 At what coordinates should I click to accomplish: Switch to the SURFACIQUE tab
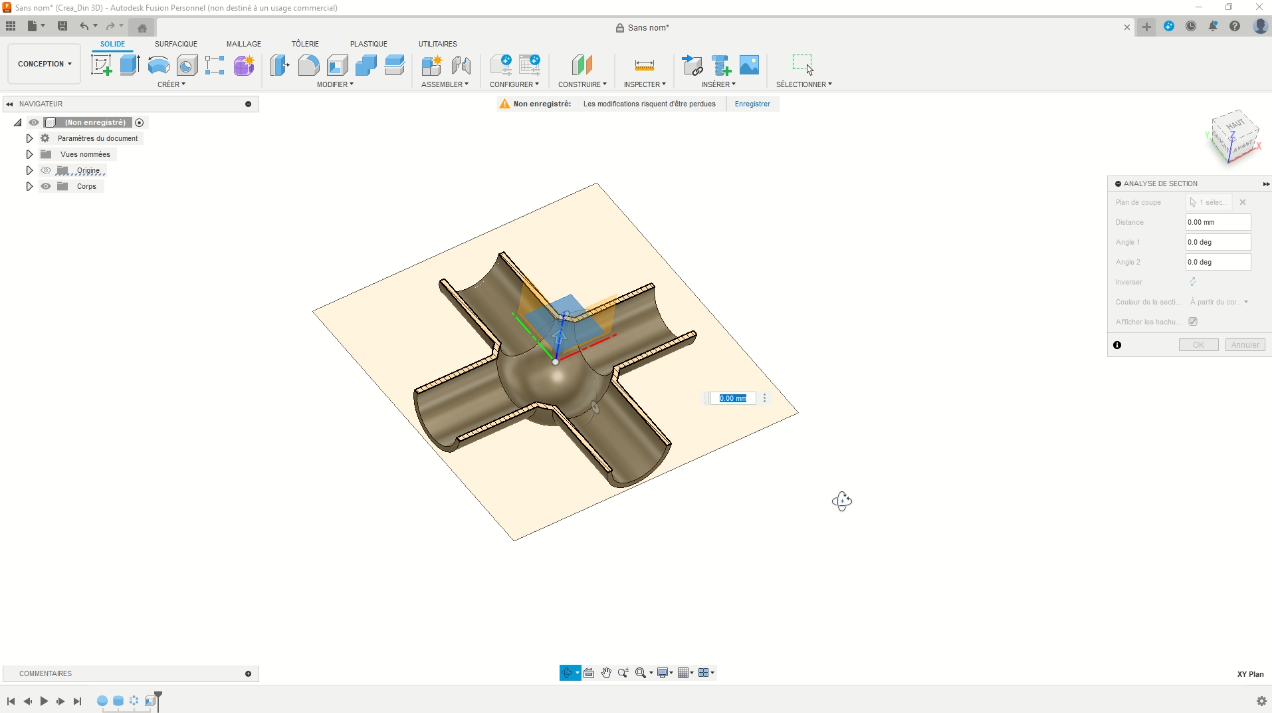176,44
